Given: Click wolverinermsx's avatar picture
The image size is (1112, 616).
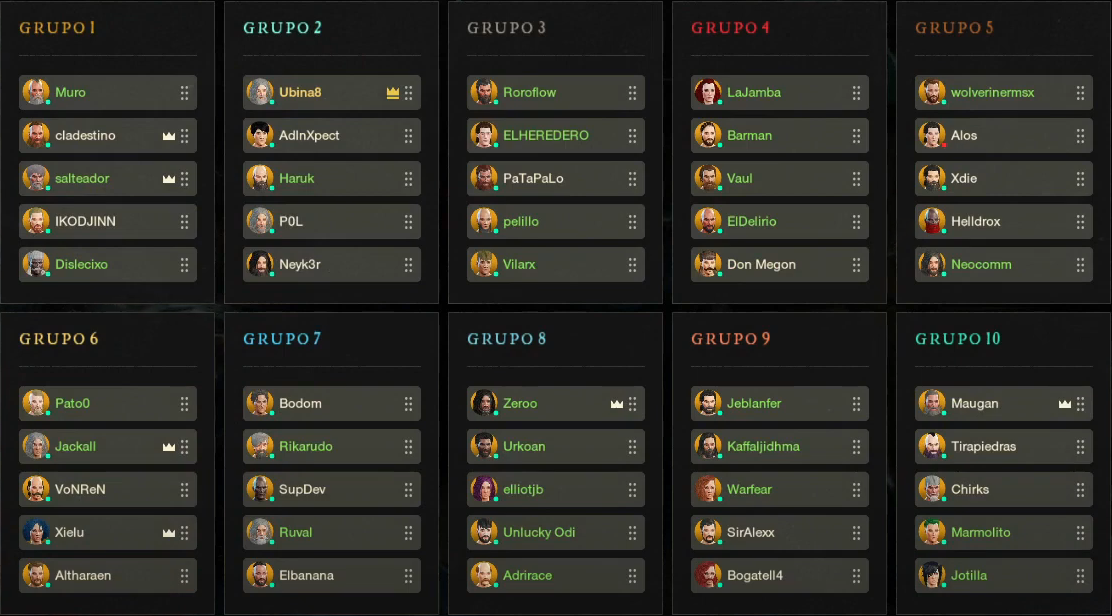Looking at the screenshot, I should [931, 93].
